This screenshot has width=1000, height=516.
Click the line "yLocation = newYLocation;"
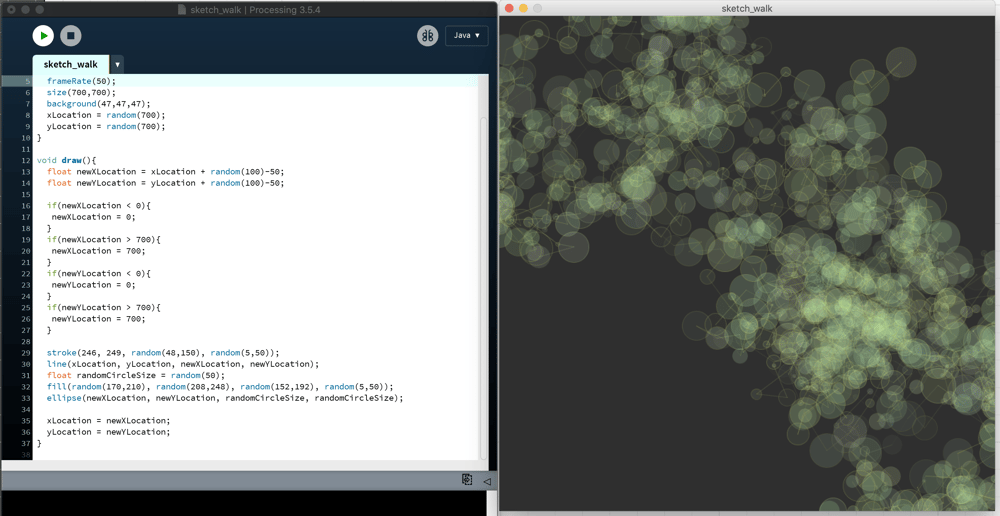tap(108, 432)
